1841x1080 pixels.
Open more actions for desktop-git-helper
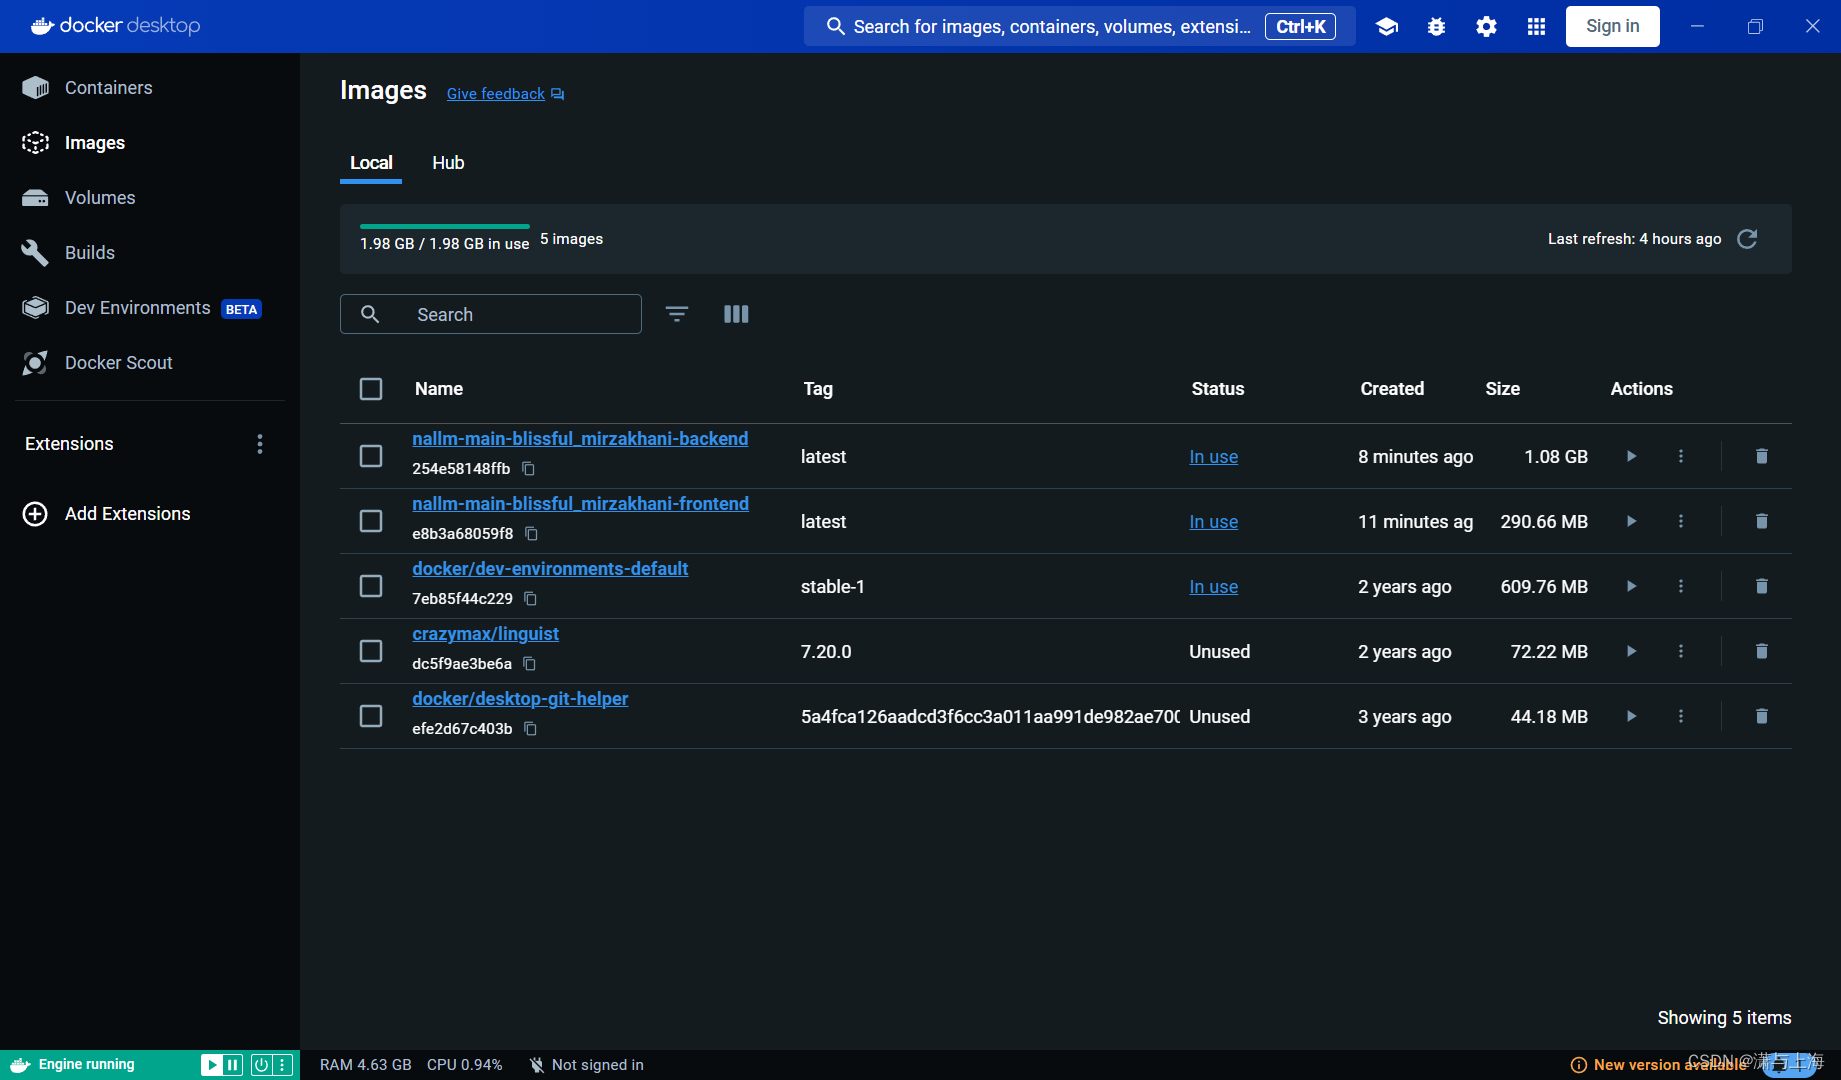coord(1681,716)
